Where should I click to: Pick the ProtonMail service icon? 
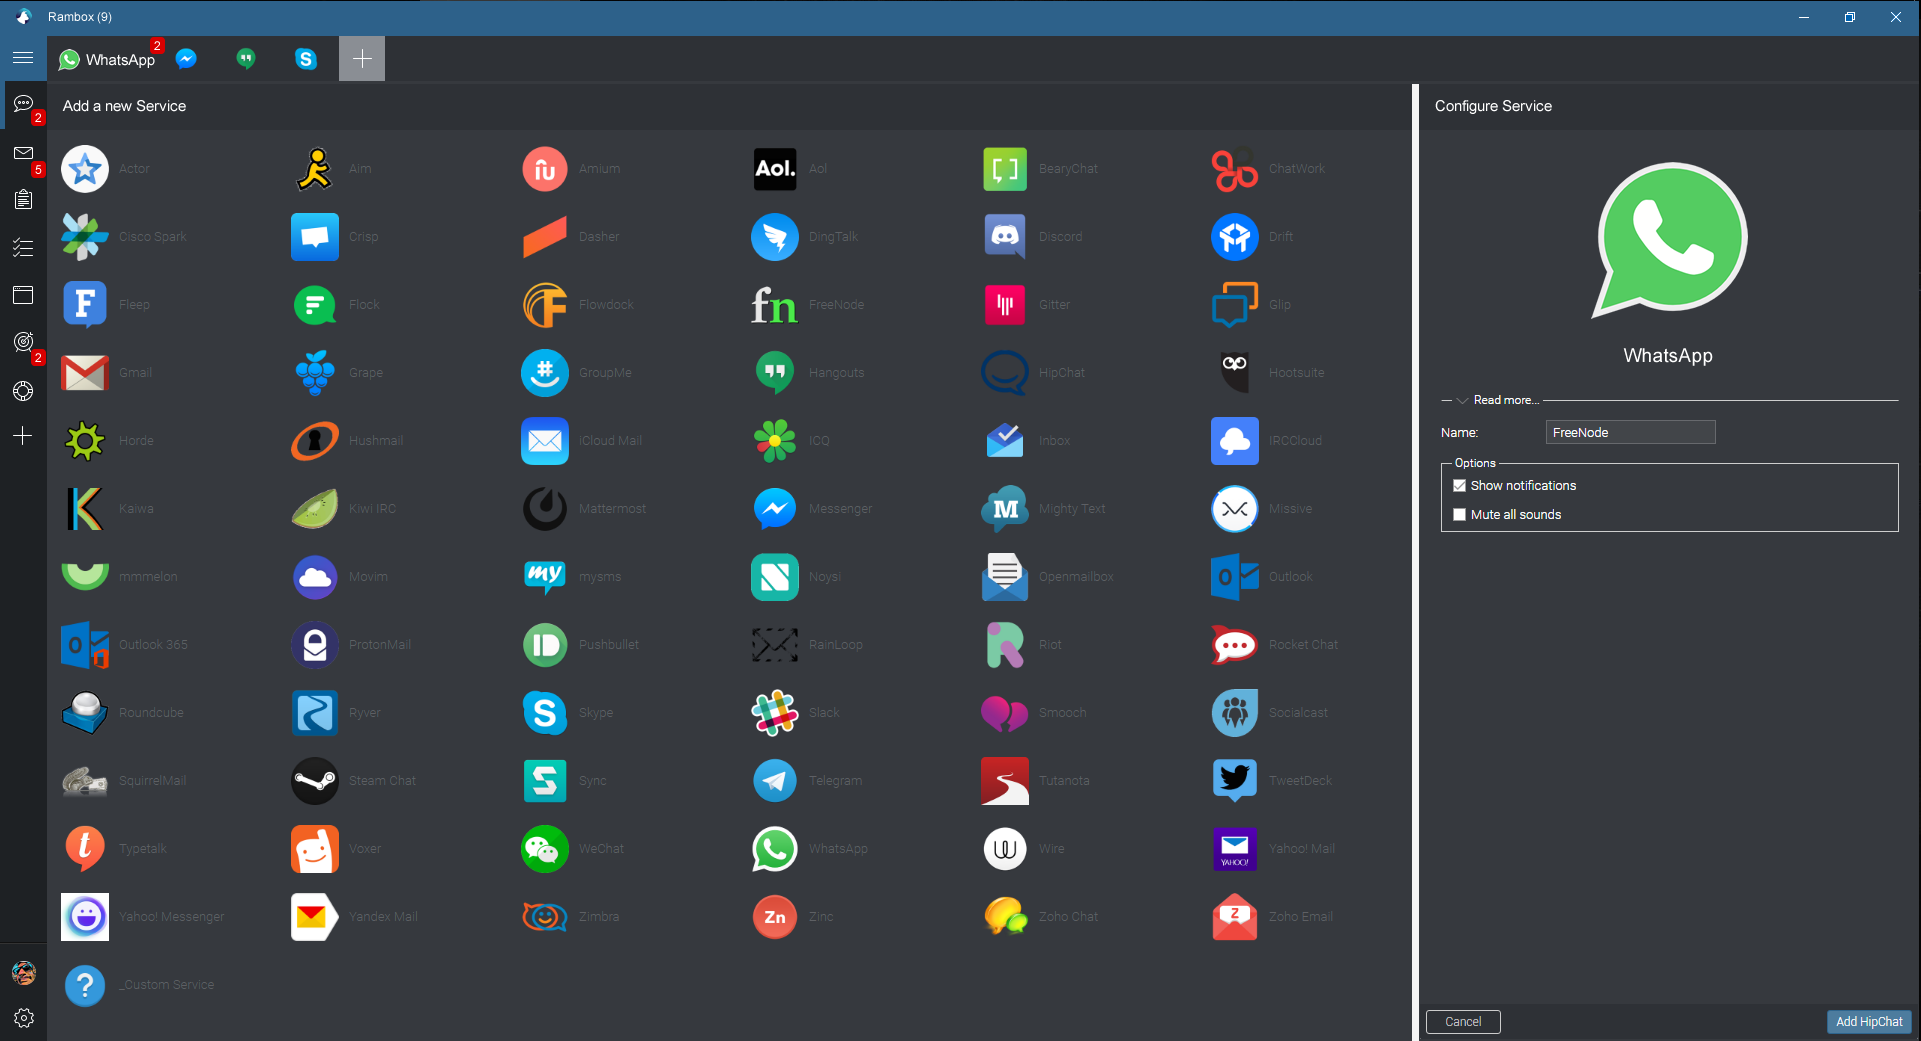(315, 645)
